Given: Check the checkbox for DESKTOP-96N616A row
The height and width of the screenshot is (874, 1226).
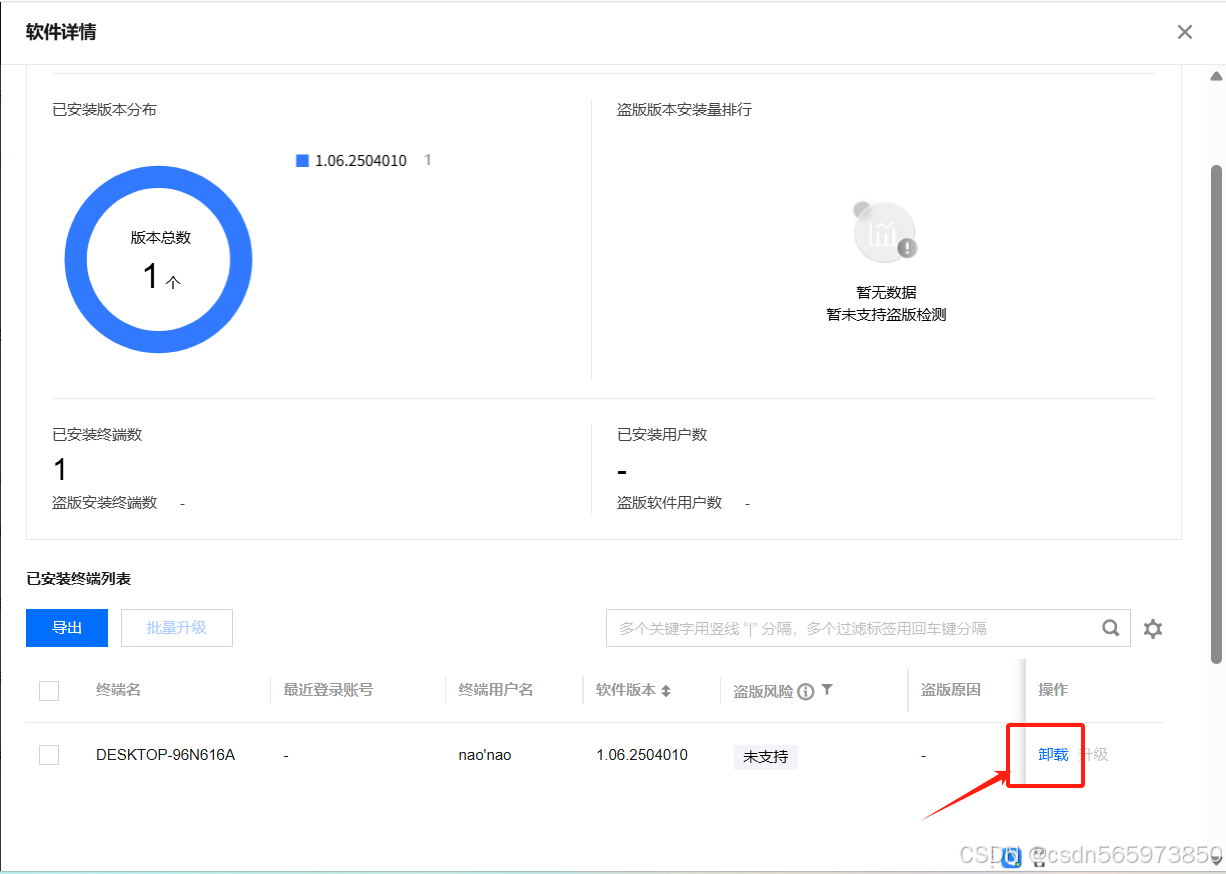Looking at the screenshot, I should (49, 755).
